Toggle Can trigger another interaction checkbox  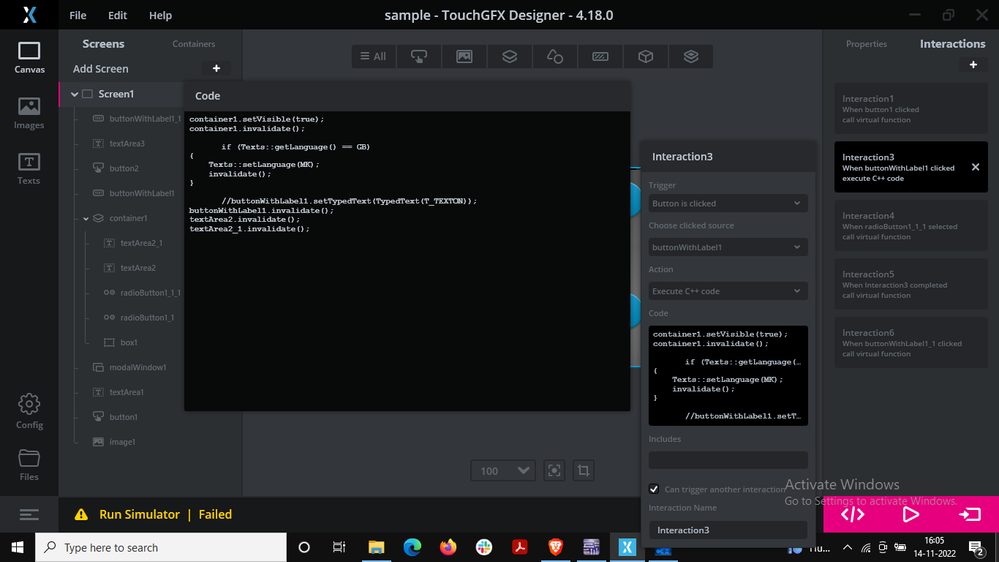point(654,489)
